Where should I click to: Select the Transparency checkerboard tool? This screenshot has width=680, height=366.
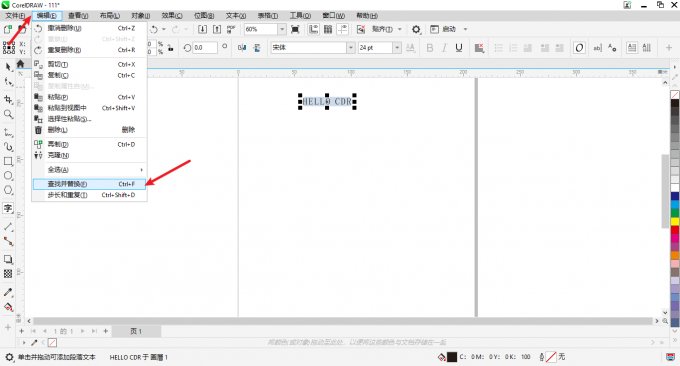click(8, 274)
